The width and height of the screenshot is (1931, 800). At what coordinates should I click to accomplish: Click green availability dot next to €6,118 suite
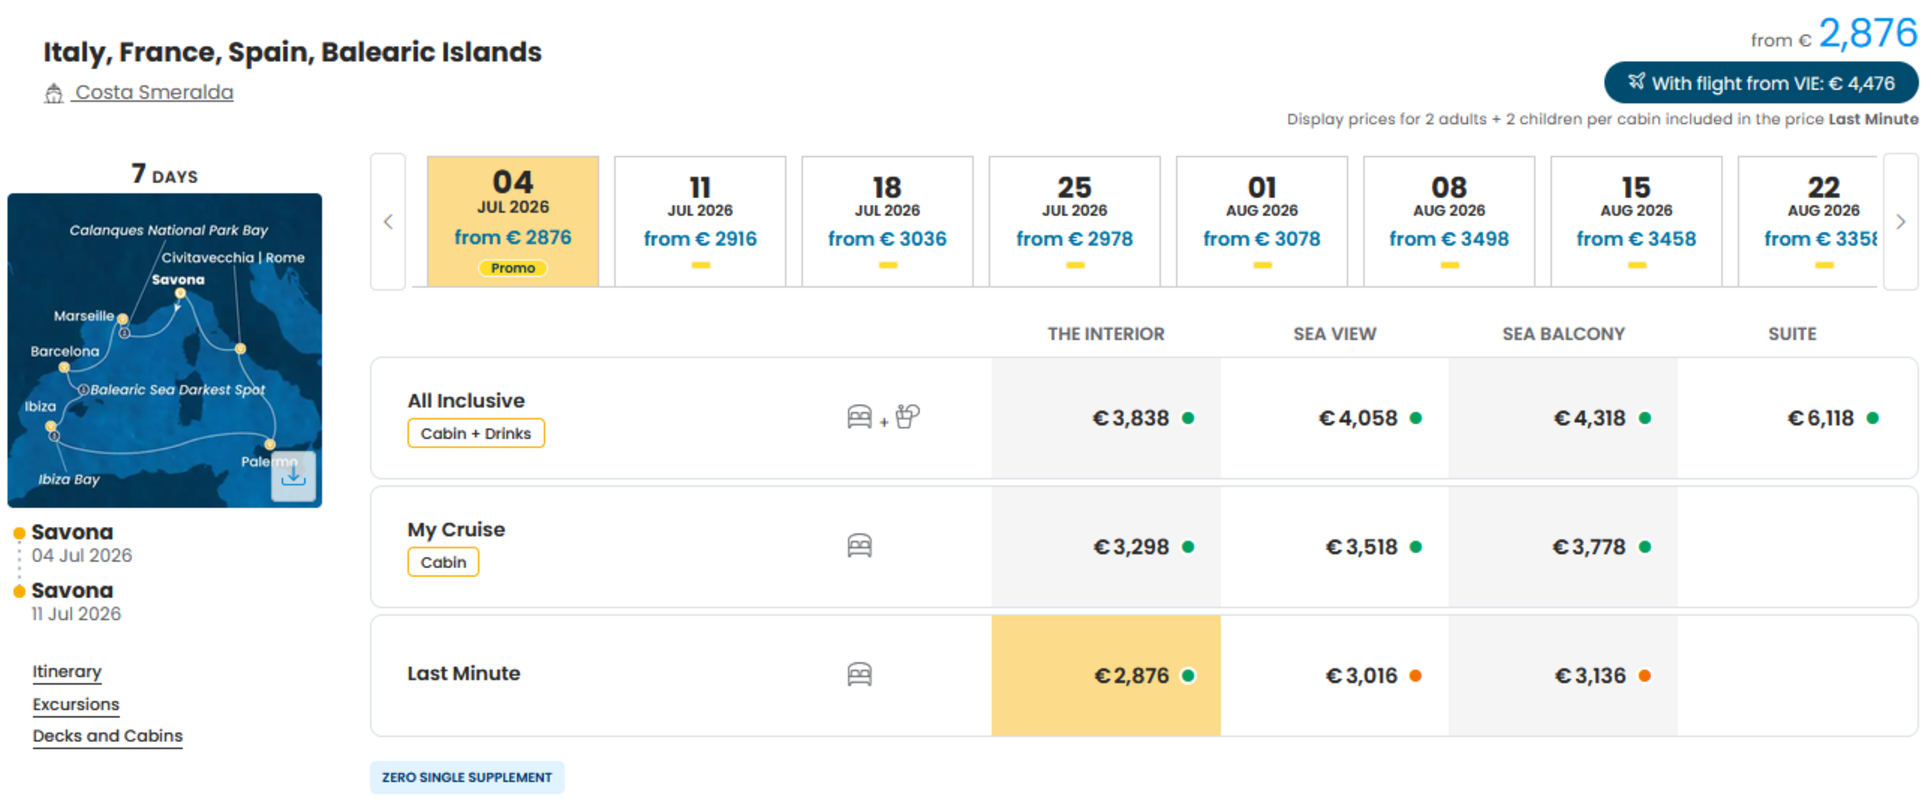[x=1872, y=418]
